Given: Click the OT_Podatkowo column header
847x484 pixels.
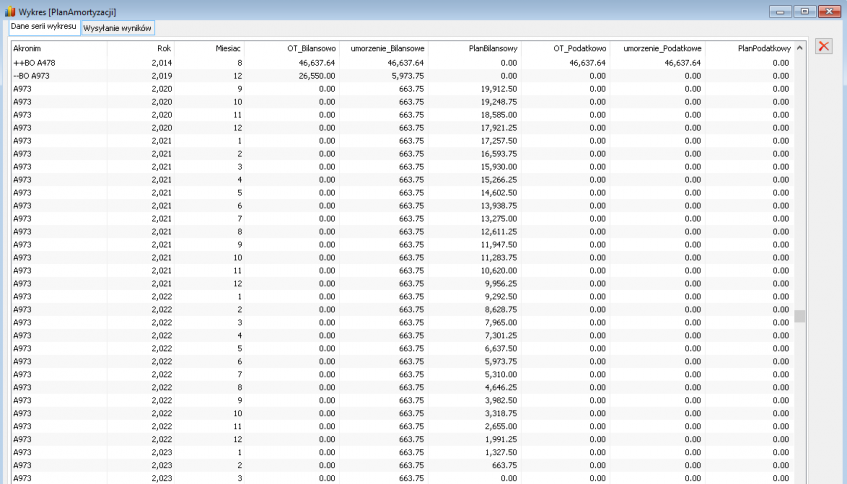Looking at the screenshot, I should 565,49.
